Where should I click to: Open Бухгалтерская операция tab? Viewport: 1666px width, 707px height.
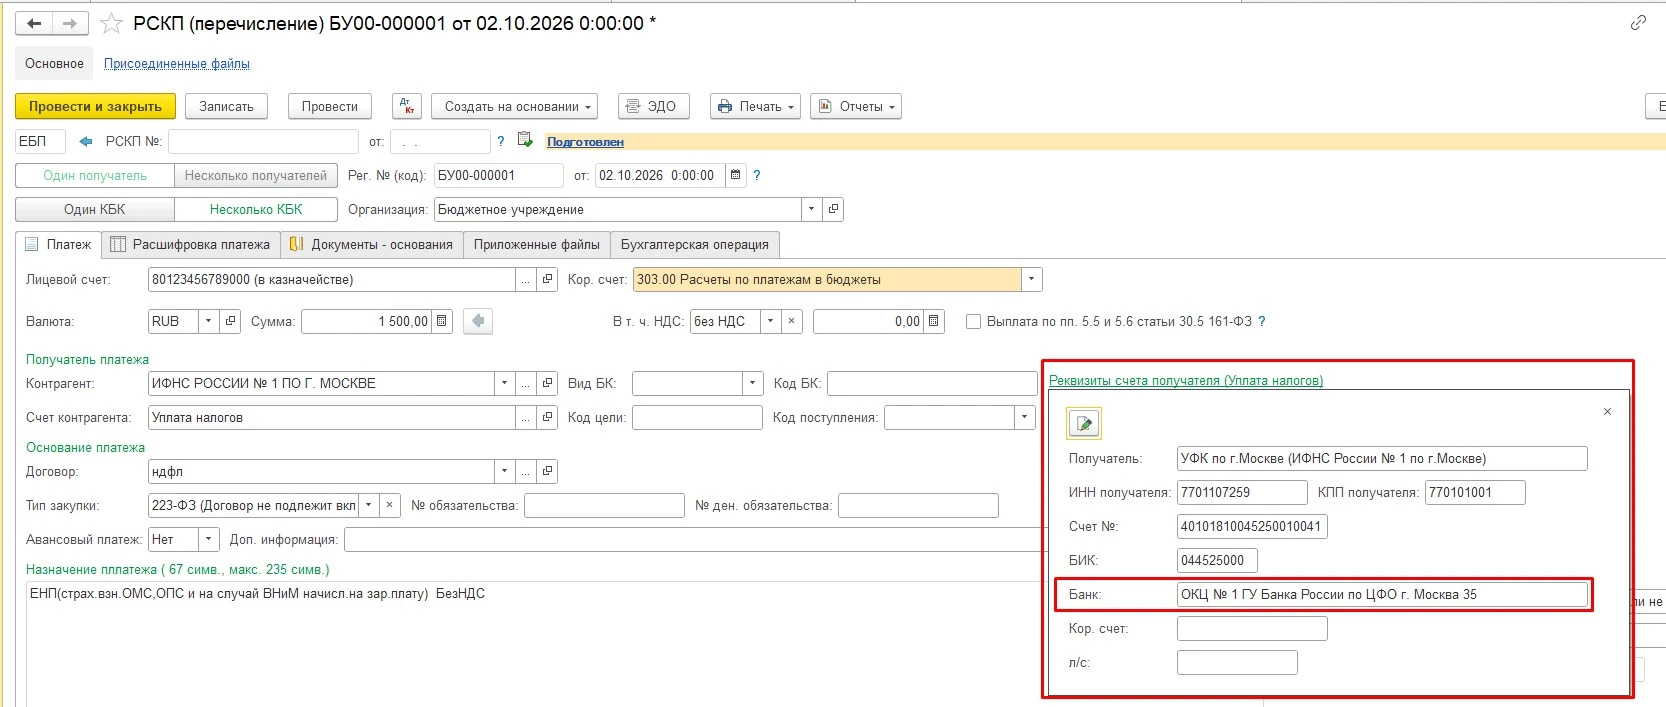pyautogui.click(x=695, y=244)
